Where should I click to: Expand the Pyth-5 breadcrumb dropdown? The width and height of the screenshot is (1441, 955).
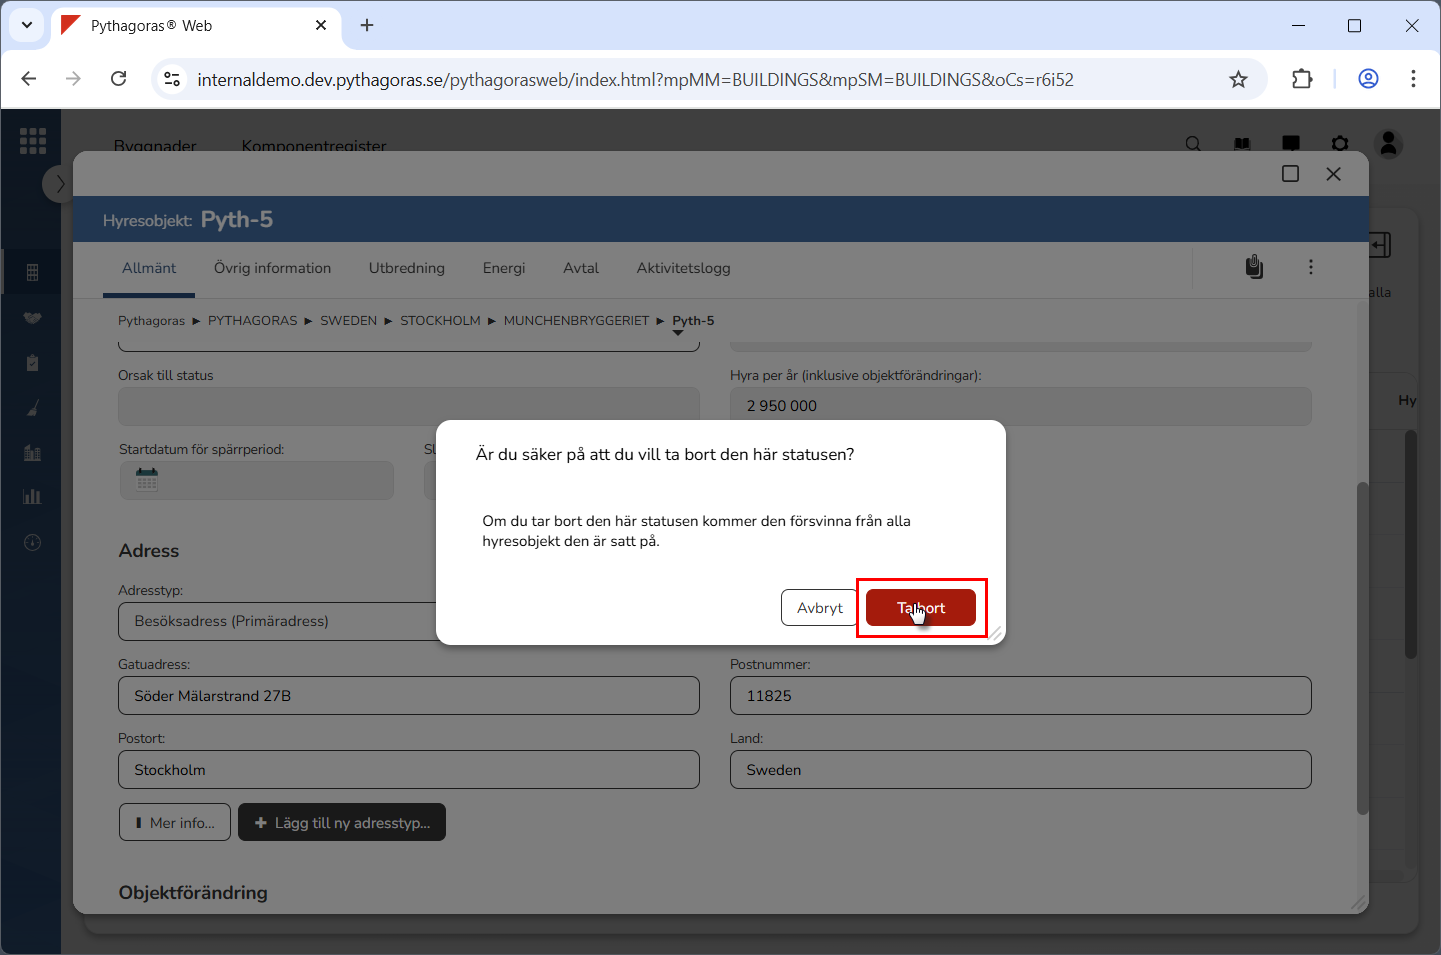point(679,333)
